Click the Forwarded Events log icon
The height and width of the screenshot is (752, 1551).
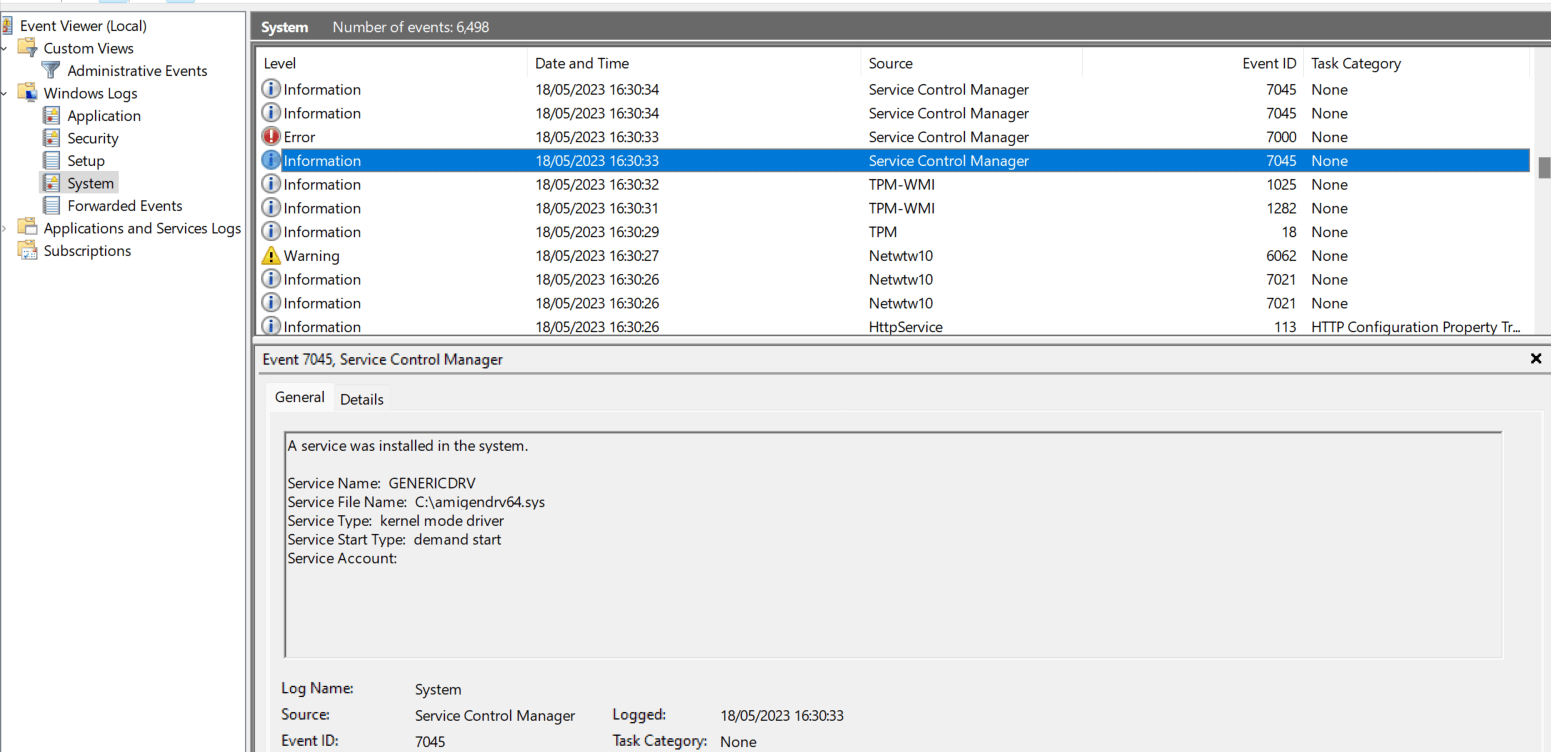51,206
